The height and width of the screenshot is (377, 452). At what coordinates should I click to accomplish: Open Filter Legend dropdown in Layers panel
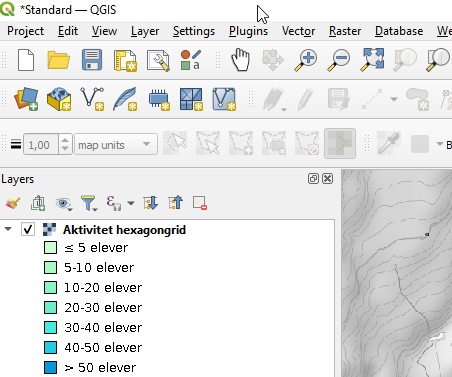[x=89, y=203]
